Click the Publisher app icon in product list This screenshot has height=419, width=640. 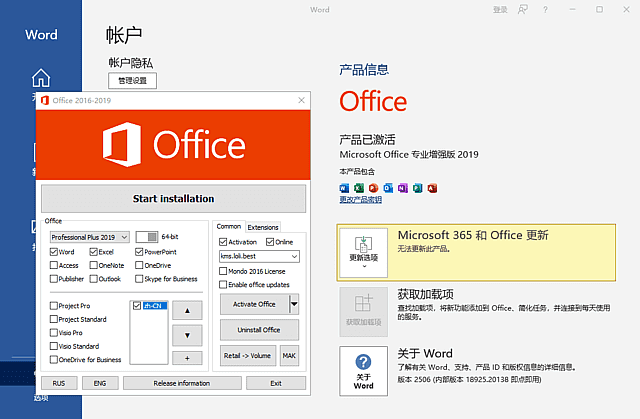coord(418,188)
